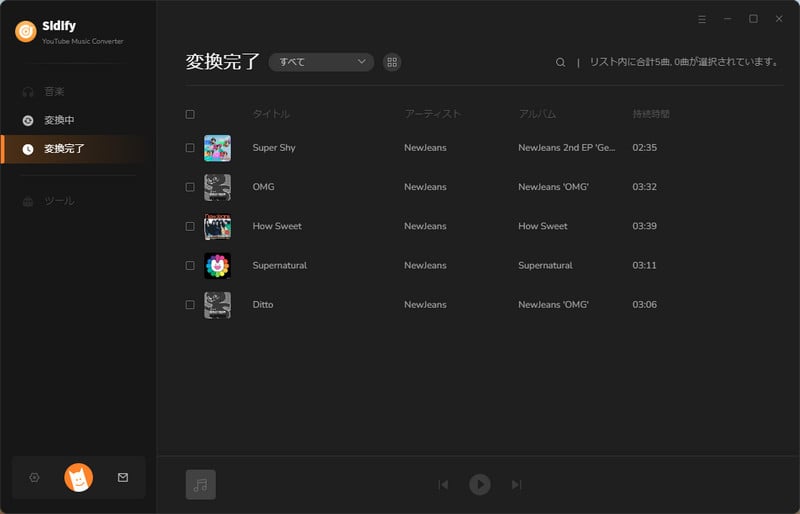Click NewJeans artist in Ditto row

(x=425, y=305)
